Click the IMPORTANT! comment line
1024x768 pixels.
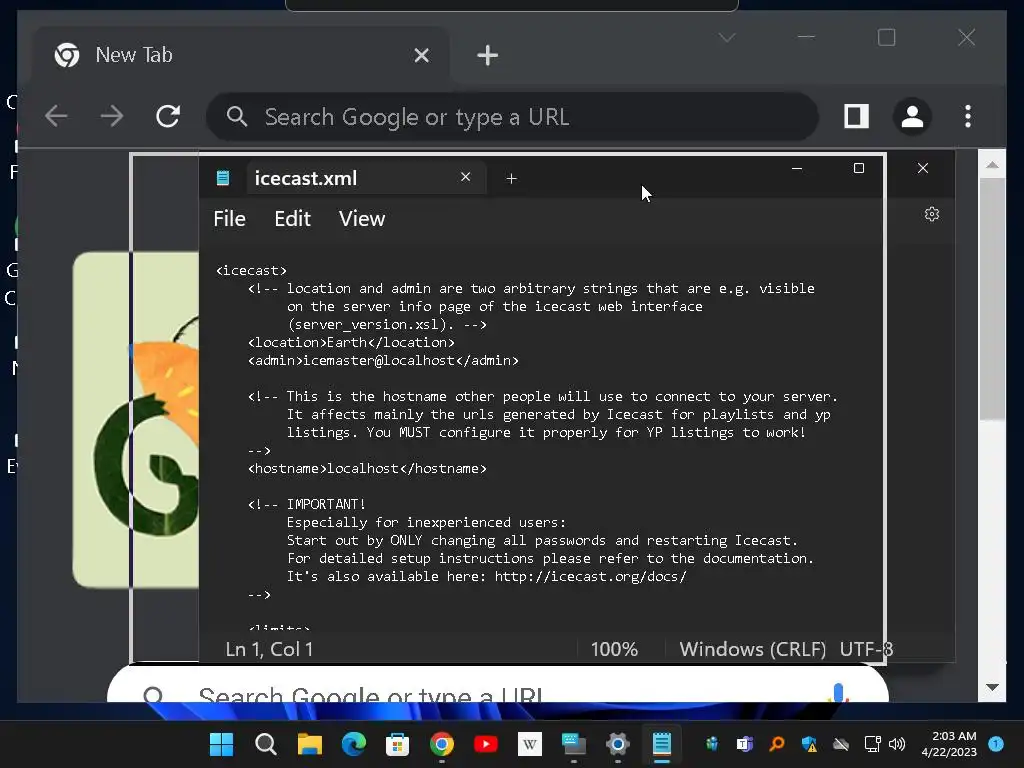click(307, 504)
